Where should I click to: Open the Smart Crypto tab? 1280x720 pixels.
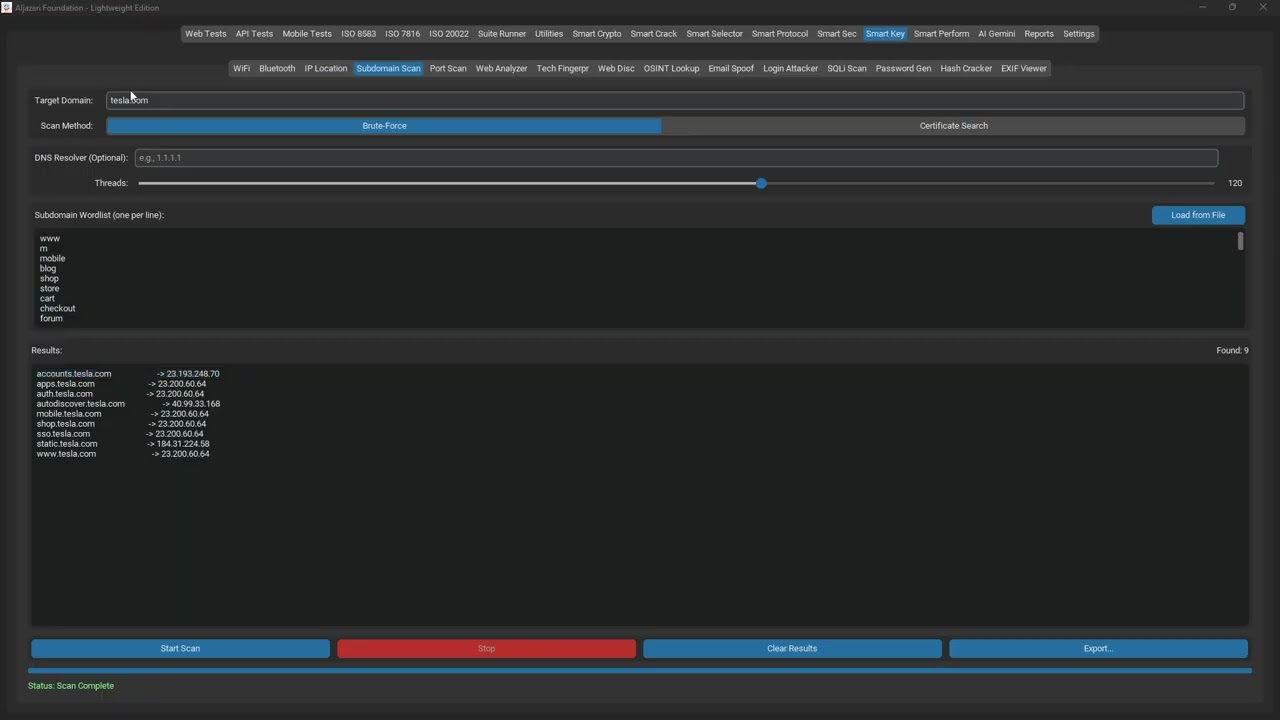(597, 34)
